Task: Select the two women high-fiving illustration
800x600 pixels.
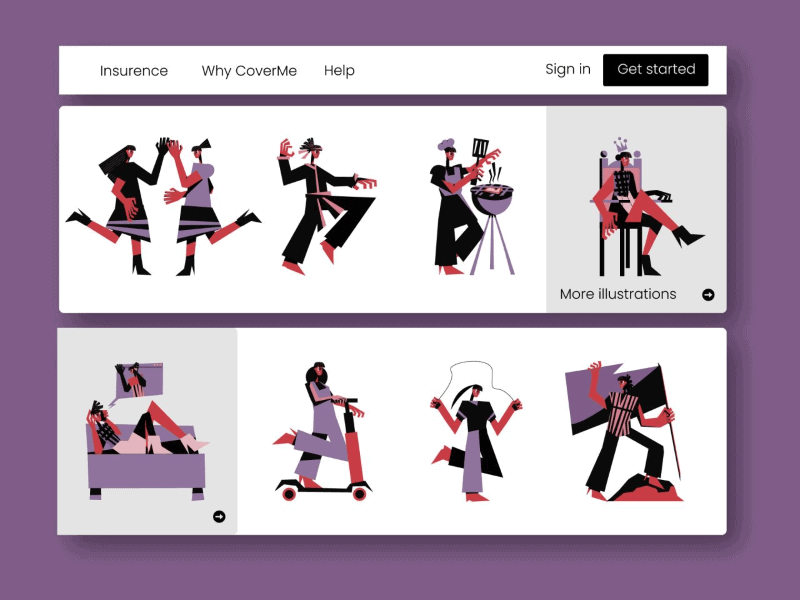Action: 163,206
